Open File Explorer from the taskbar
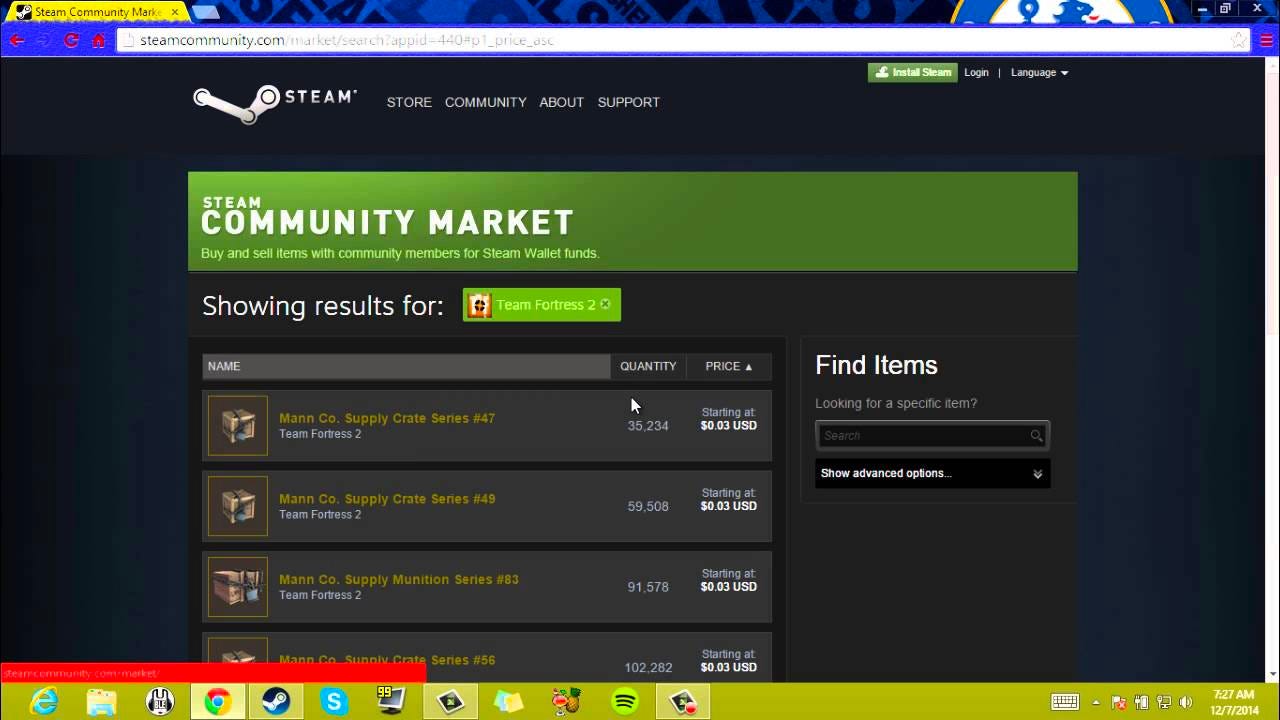The width and height of the screenshot is (1280, 720). click(101, 702)
